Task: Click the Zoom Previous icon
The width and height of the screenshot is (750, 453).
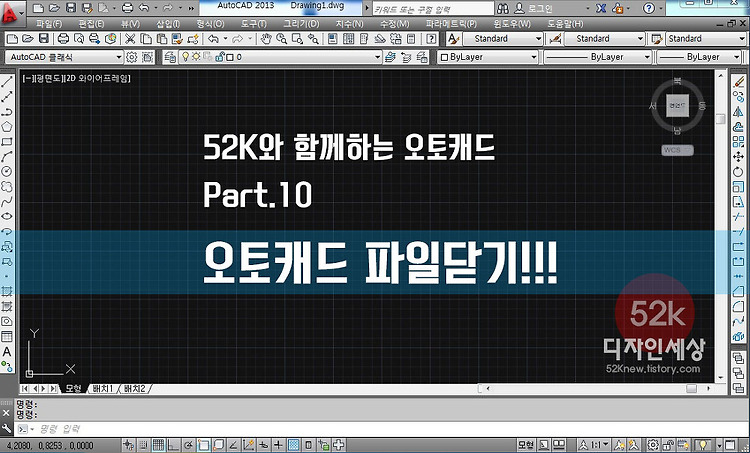Action: (313, 39)
